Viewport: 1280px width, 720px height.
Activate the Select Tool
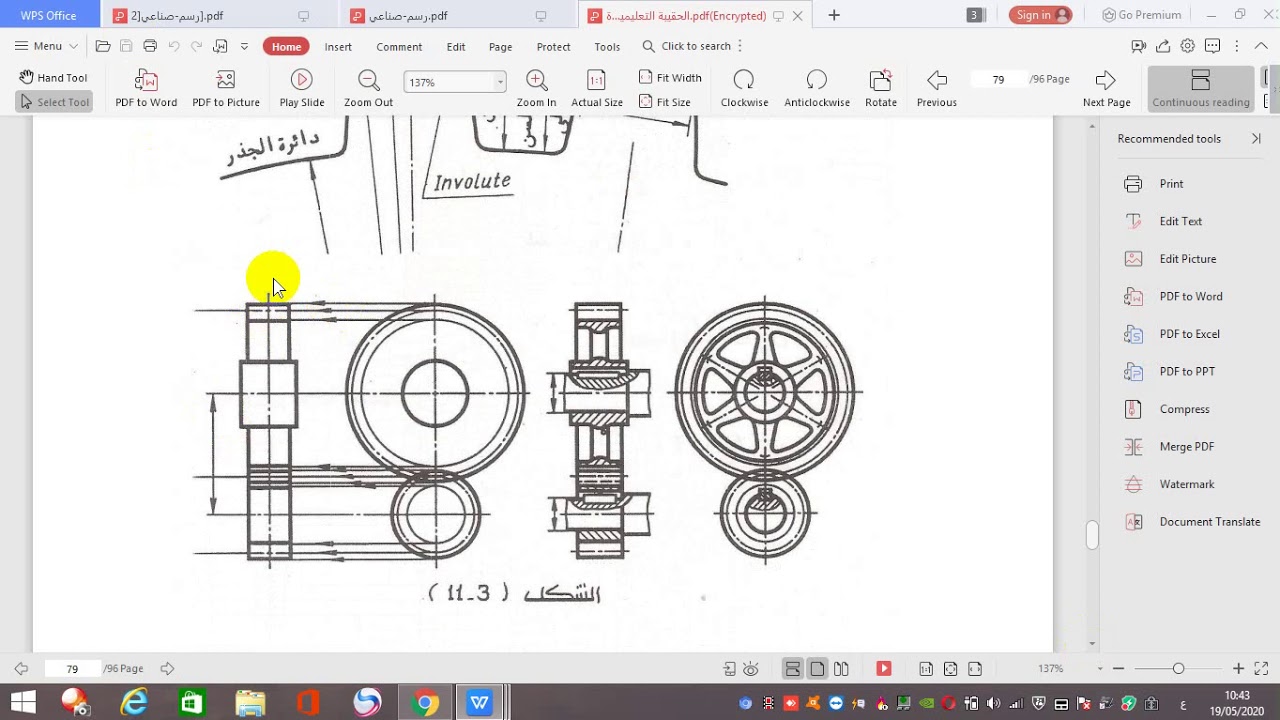pyautogui.click(x=54, y=102)
